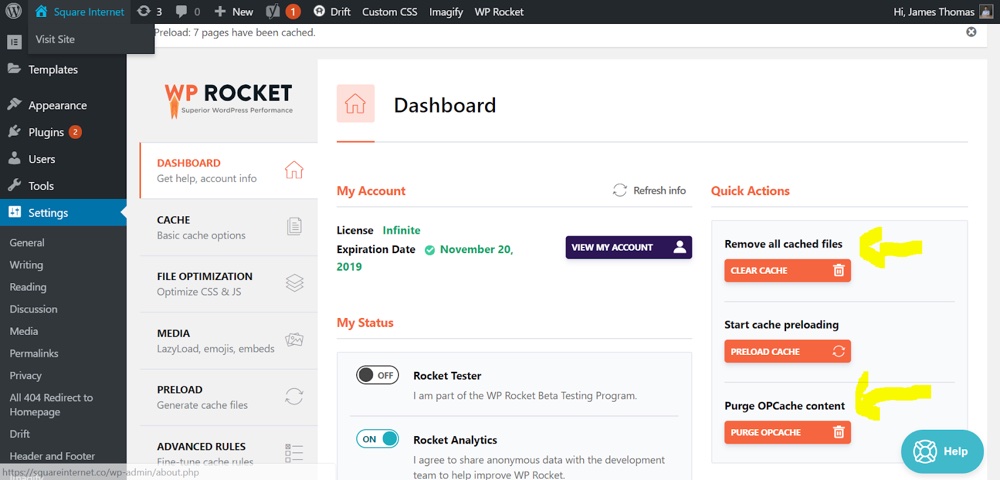Open Drift under Settings submenu
Viewport: 1000px width, 480px height.
pos(20,433)
